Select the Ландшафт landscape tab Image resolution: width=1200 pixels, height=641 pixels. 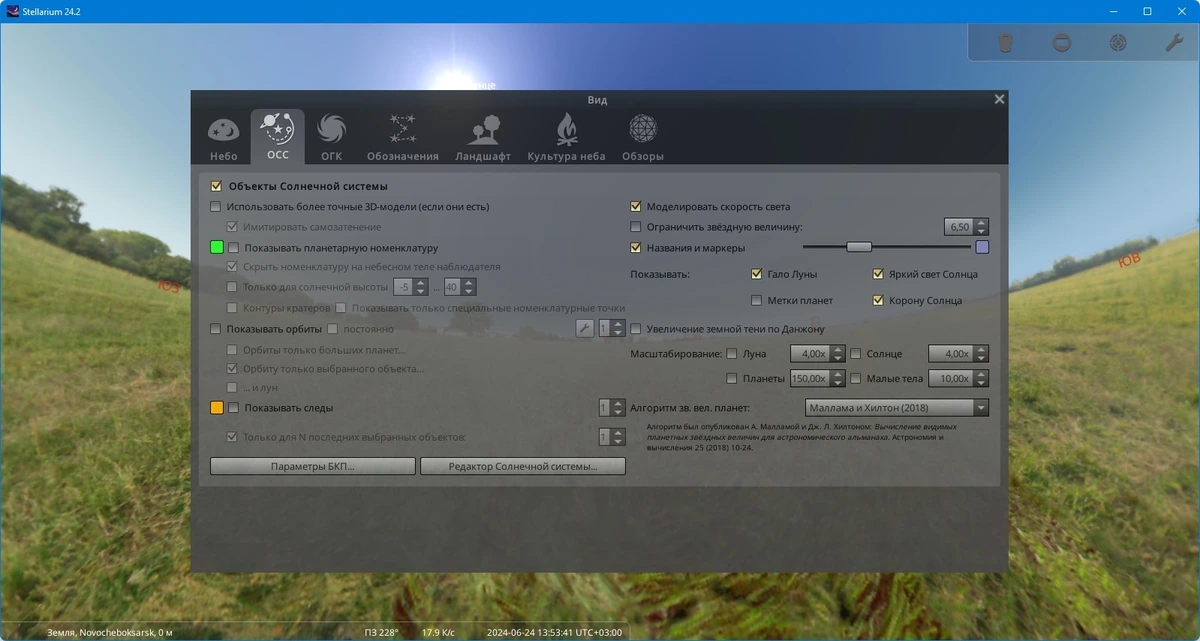point(483,137)
